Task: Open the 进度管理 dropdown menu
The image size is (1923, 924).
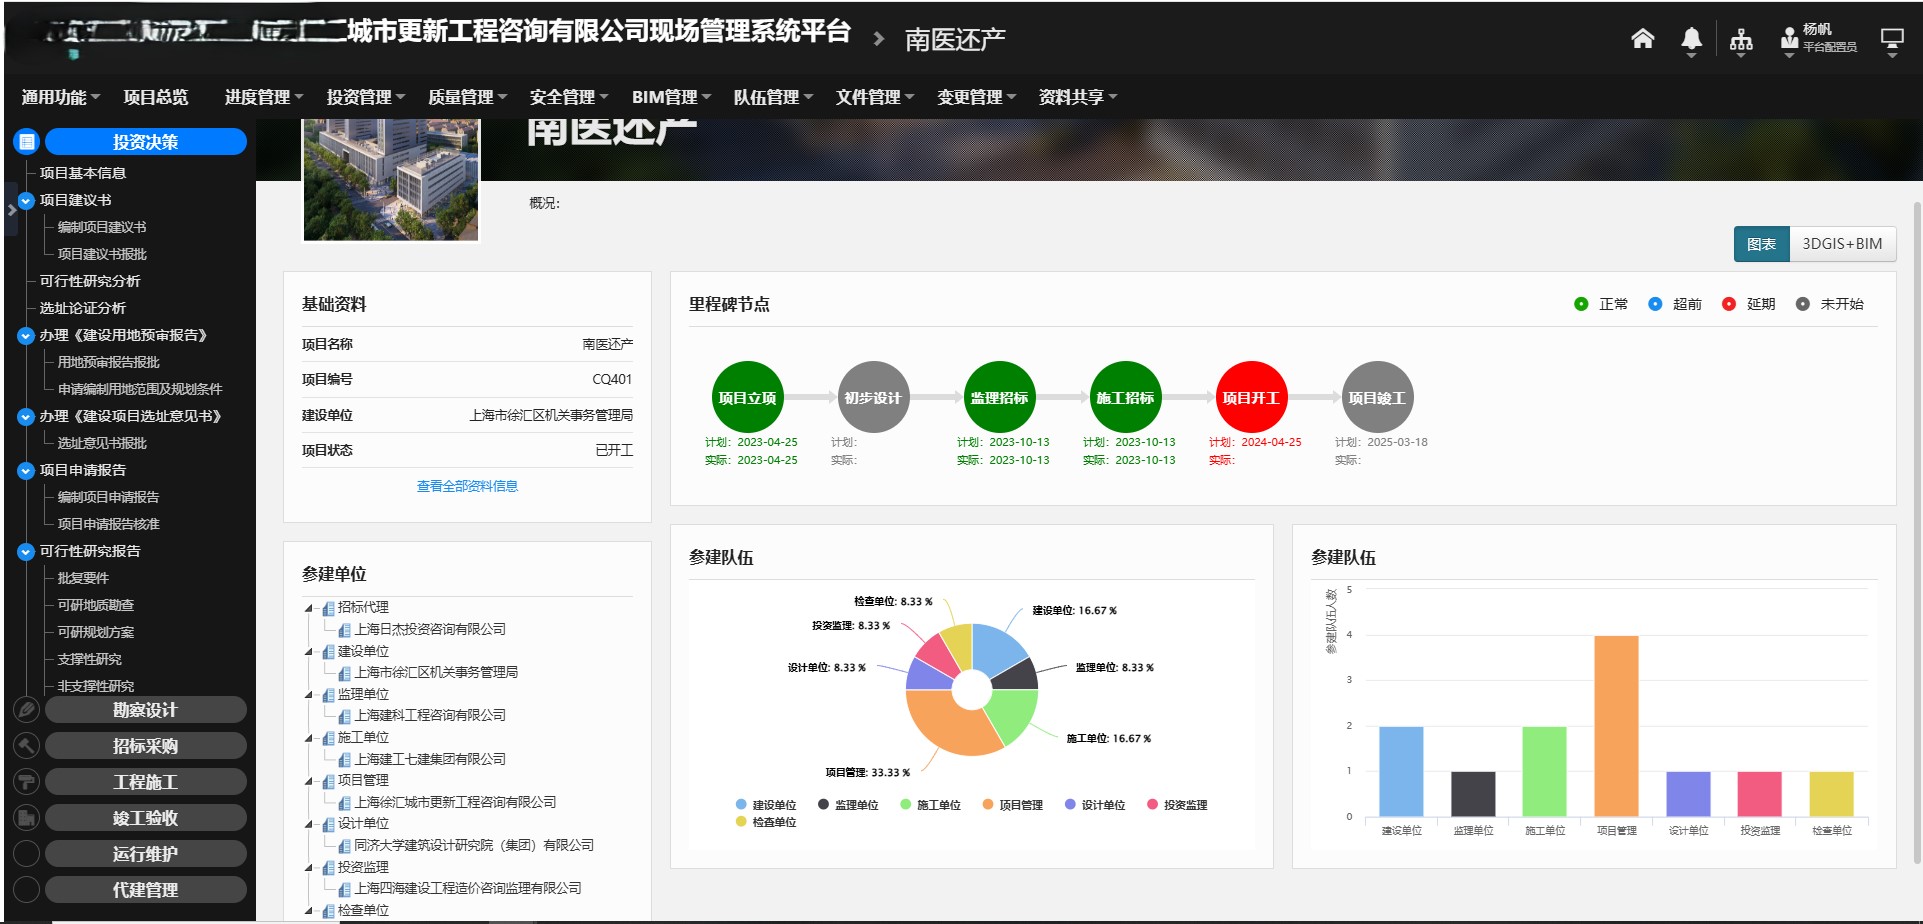Action: pyautogui.click(x=263, y=97)
